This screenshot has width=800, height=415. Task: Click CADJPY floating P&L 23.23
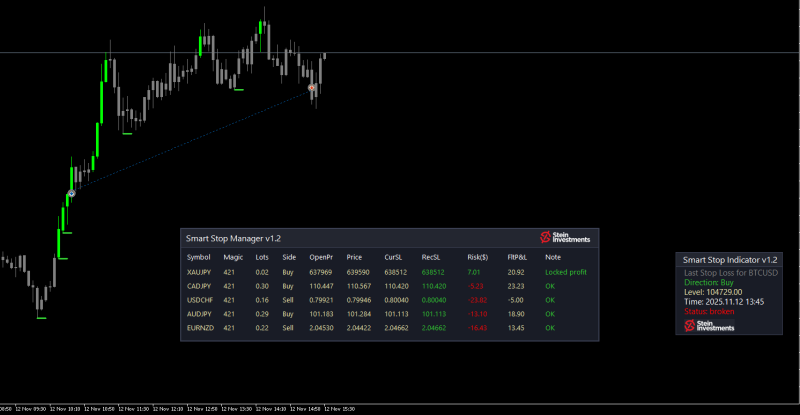pyautogui.click(x=516, y=286)
